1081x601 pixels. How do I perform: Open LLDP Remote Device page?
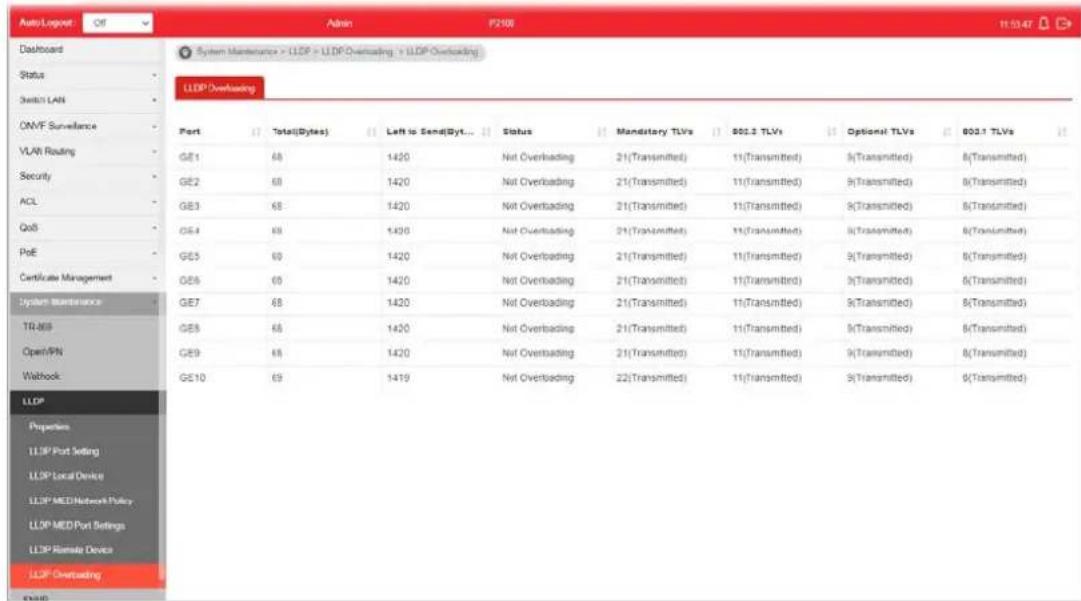coord(84,550)
